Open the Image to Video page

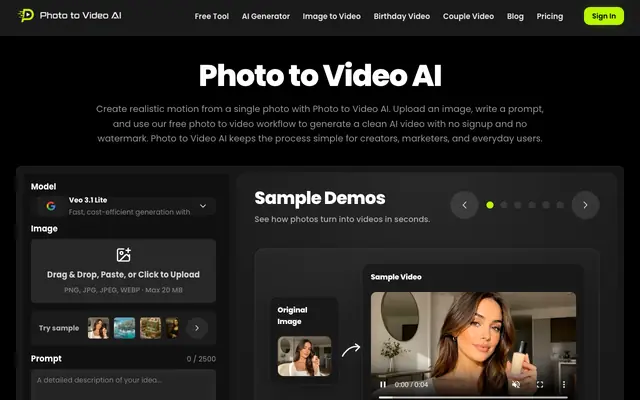point(331,16)
